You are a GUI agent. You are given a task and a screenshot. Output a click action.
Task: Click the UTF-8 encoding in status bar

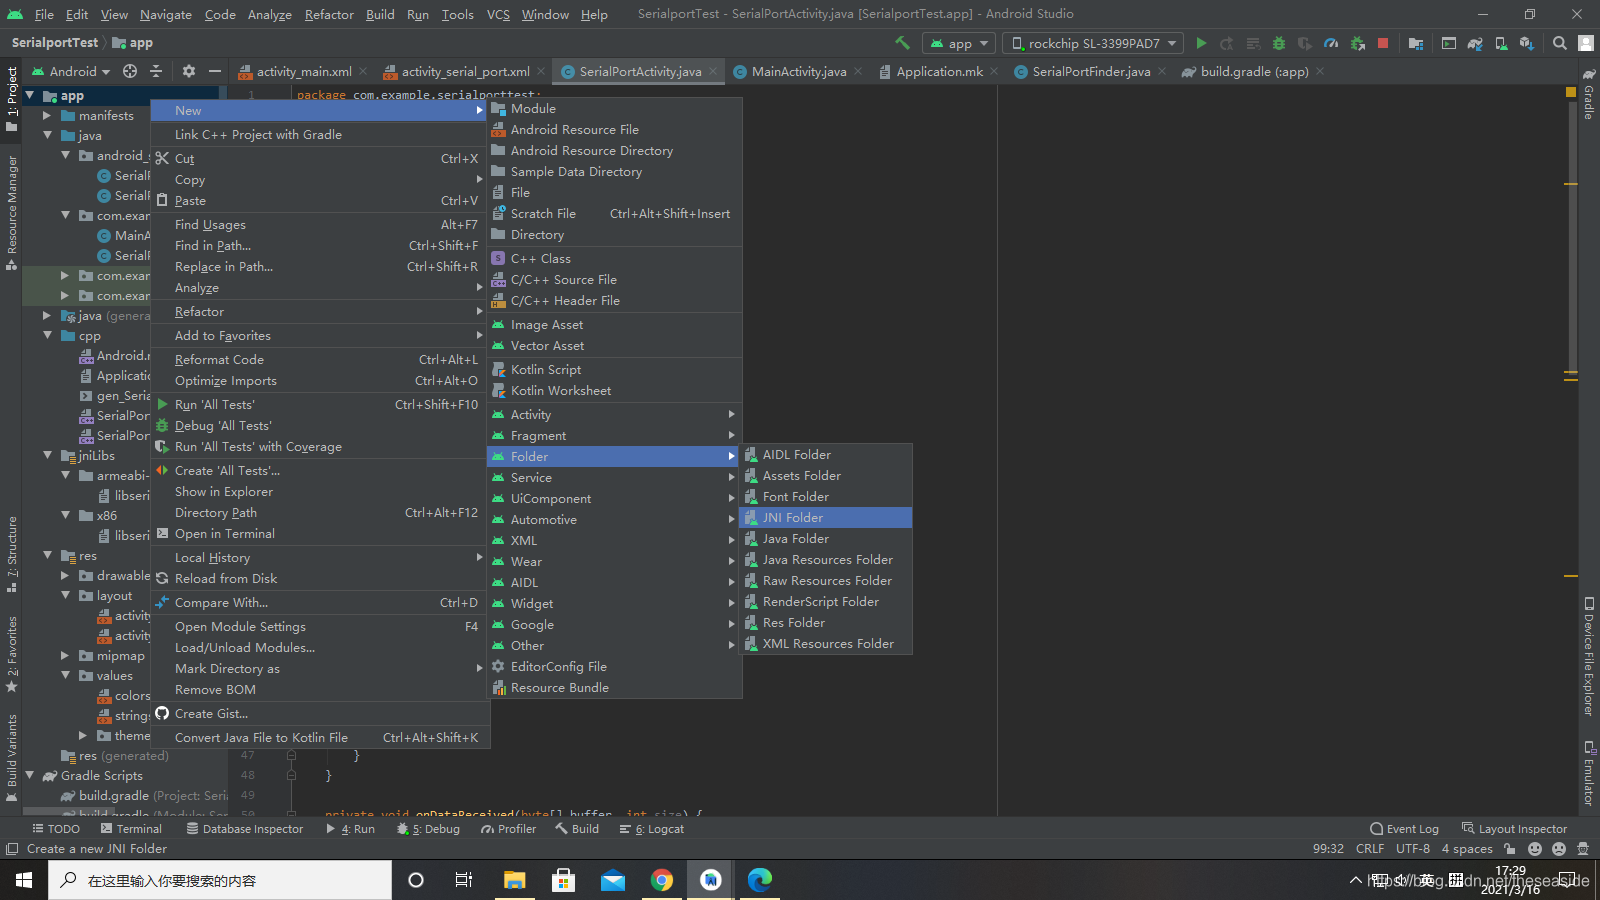point(1412,849)
